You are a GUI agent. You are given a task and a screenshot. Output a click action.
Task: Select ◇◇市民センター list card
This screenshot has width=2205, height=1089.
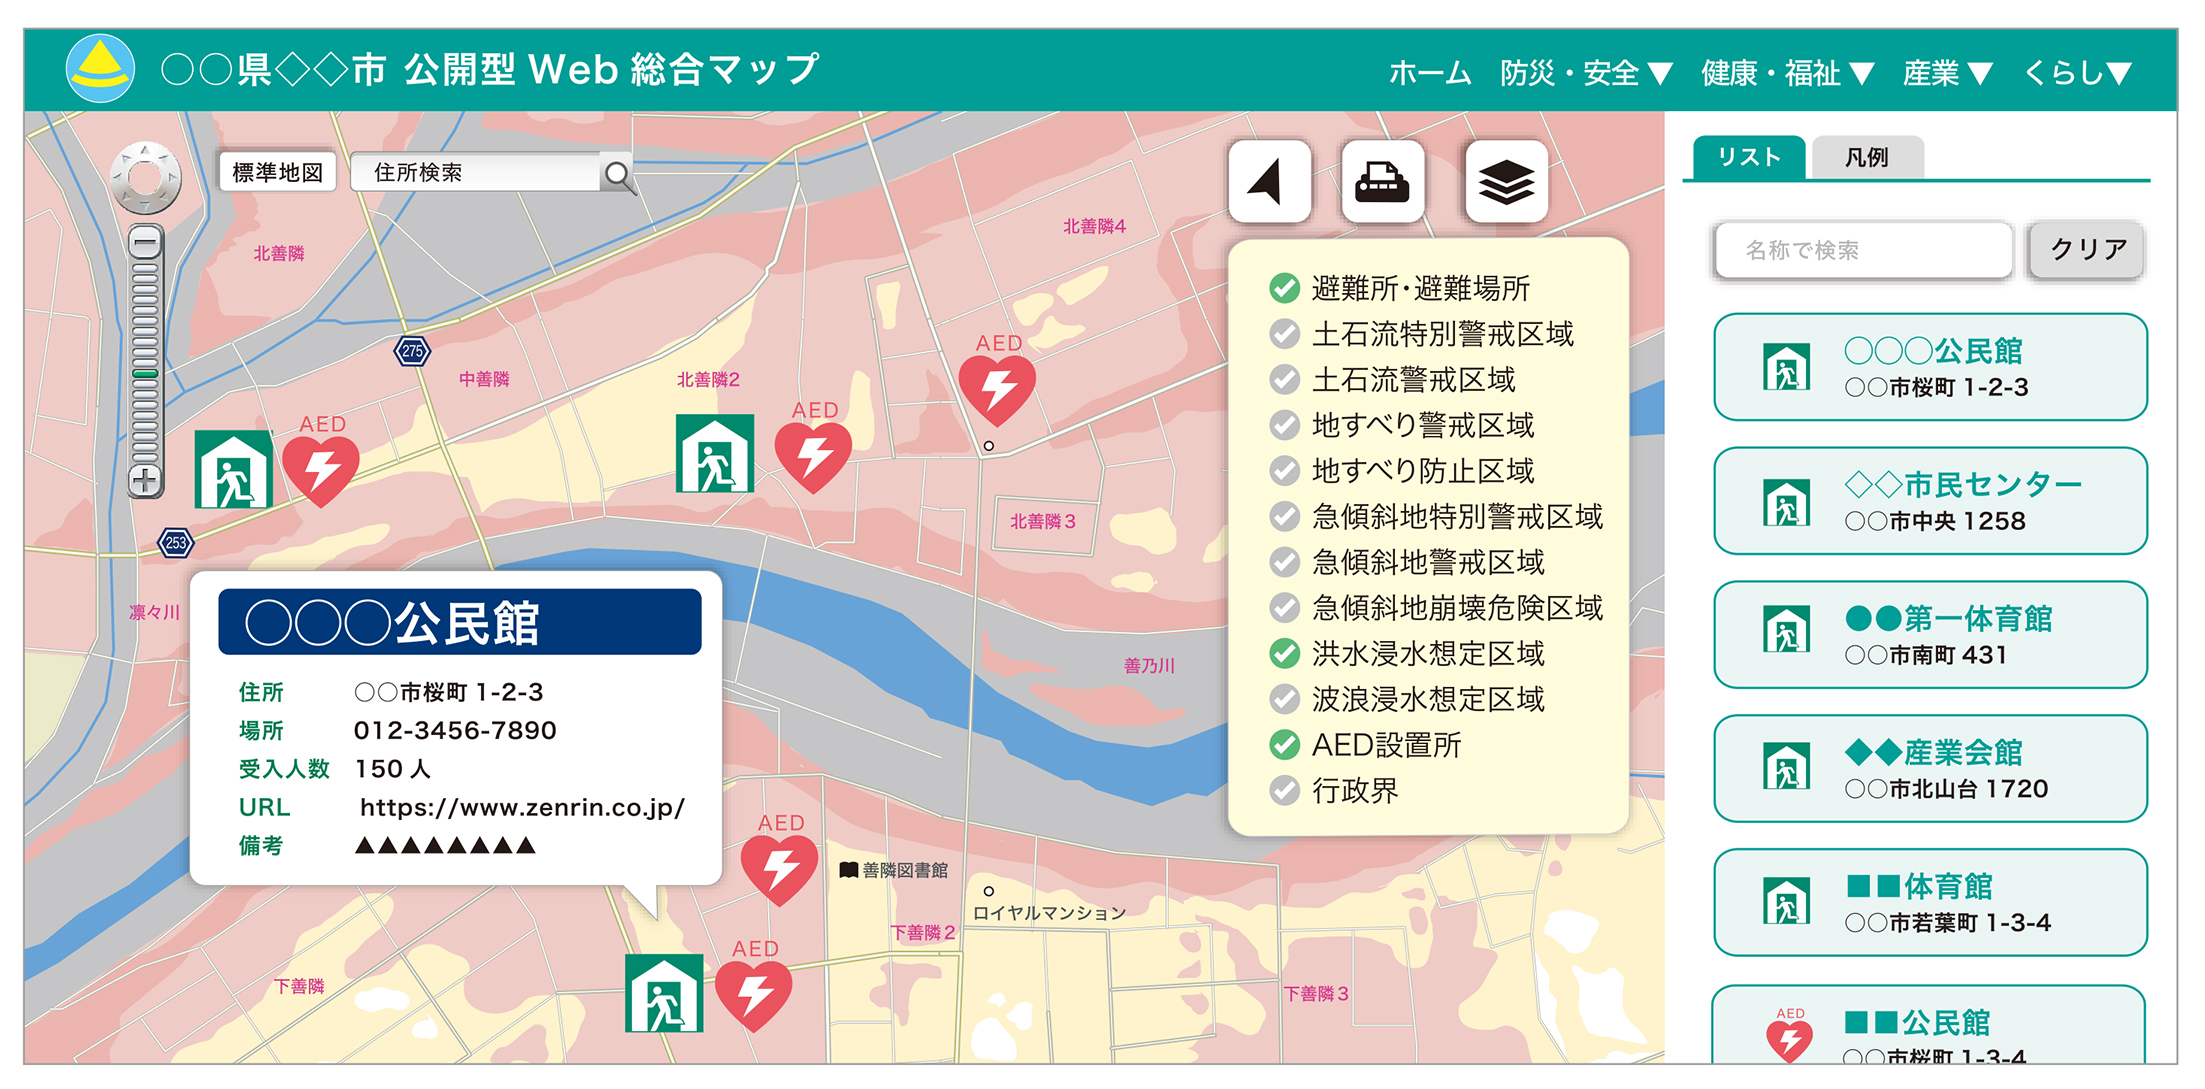point(1930,501)
